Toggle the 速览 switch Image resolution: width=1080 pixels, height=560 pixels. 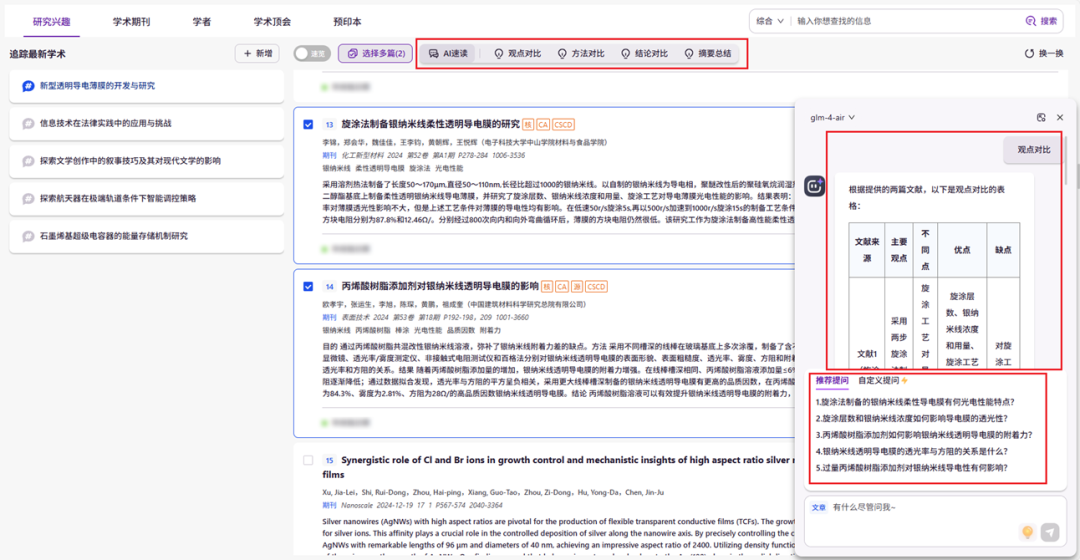(x=311, y=54)
